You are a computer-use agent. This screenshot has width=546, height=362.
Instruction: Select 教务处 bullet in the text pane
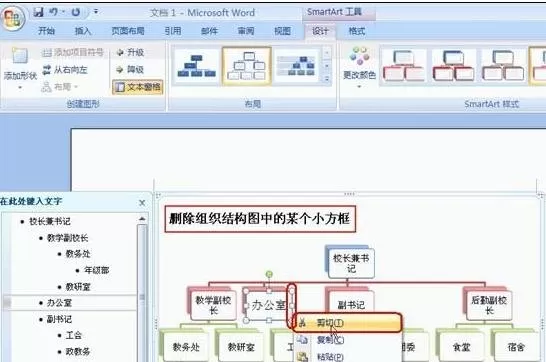click(78, 254)
